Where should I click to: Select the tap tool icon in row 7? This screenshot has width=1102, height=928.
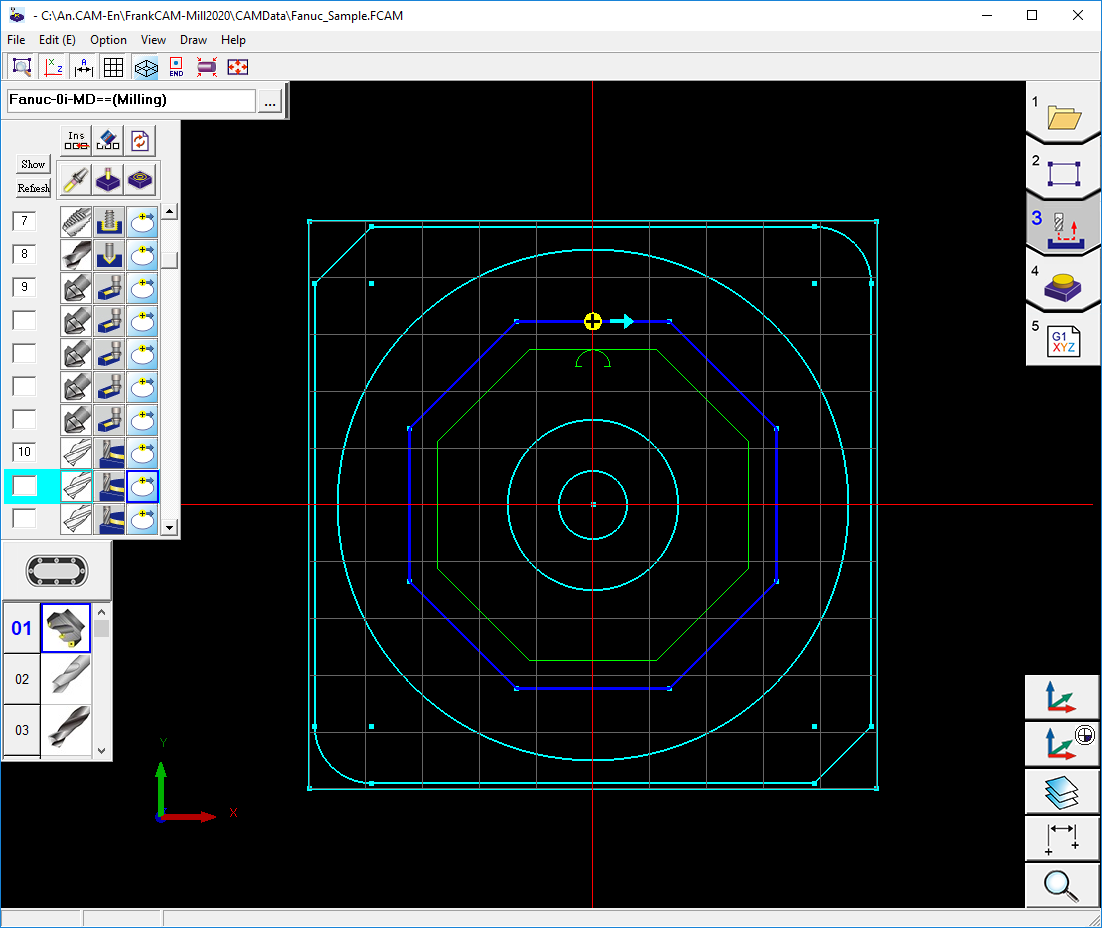coord(76,221)
